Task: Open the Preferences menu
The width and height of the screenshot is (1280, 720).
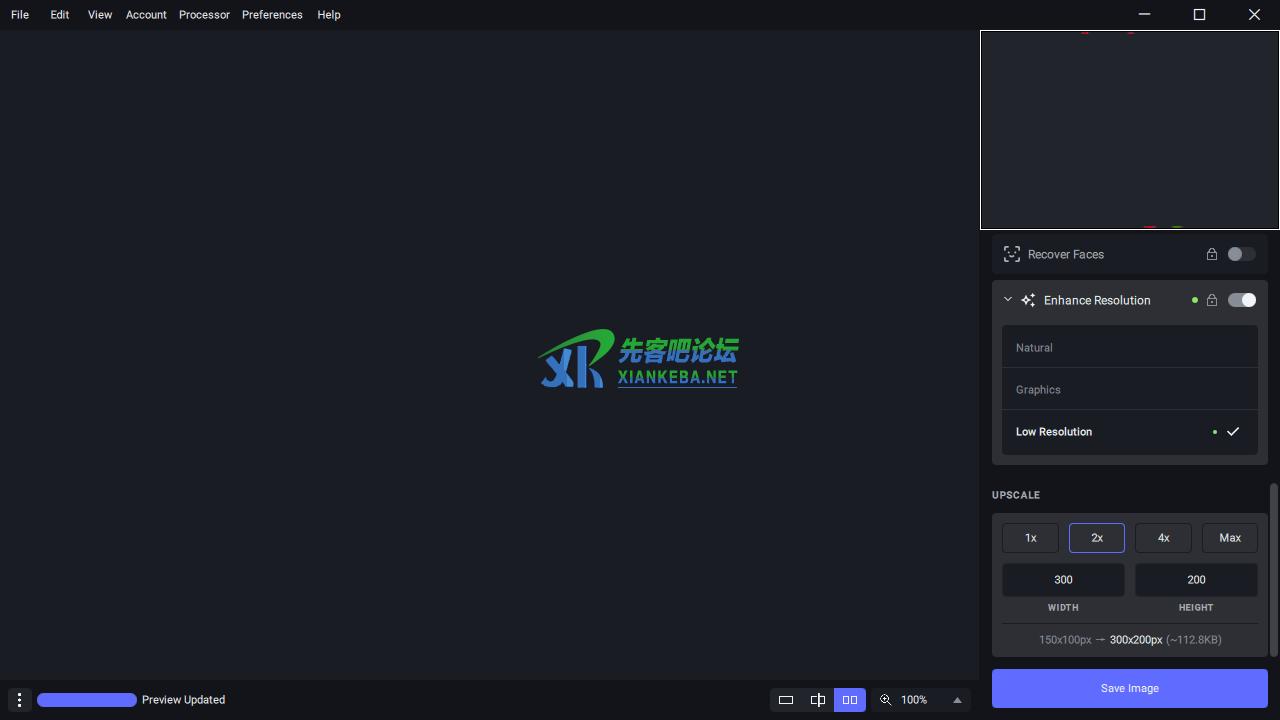Action: (x=272, y=14)
